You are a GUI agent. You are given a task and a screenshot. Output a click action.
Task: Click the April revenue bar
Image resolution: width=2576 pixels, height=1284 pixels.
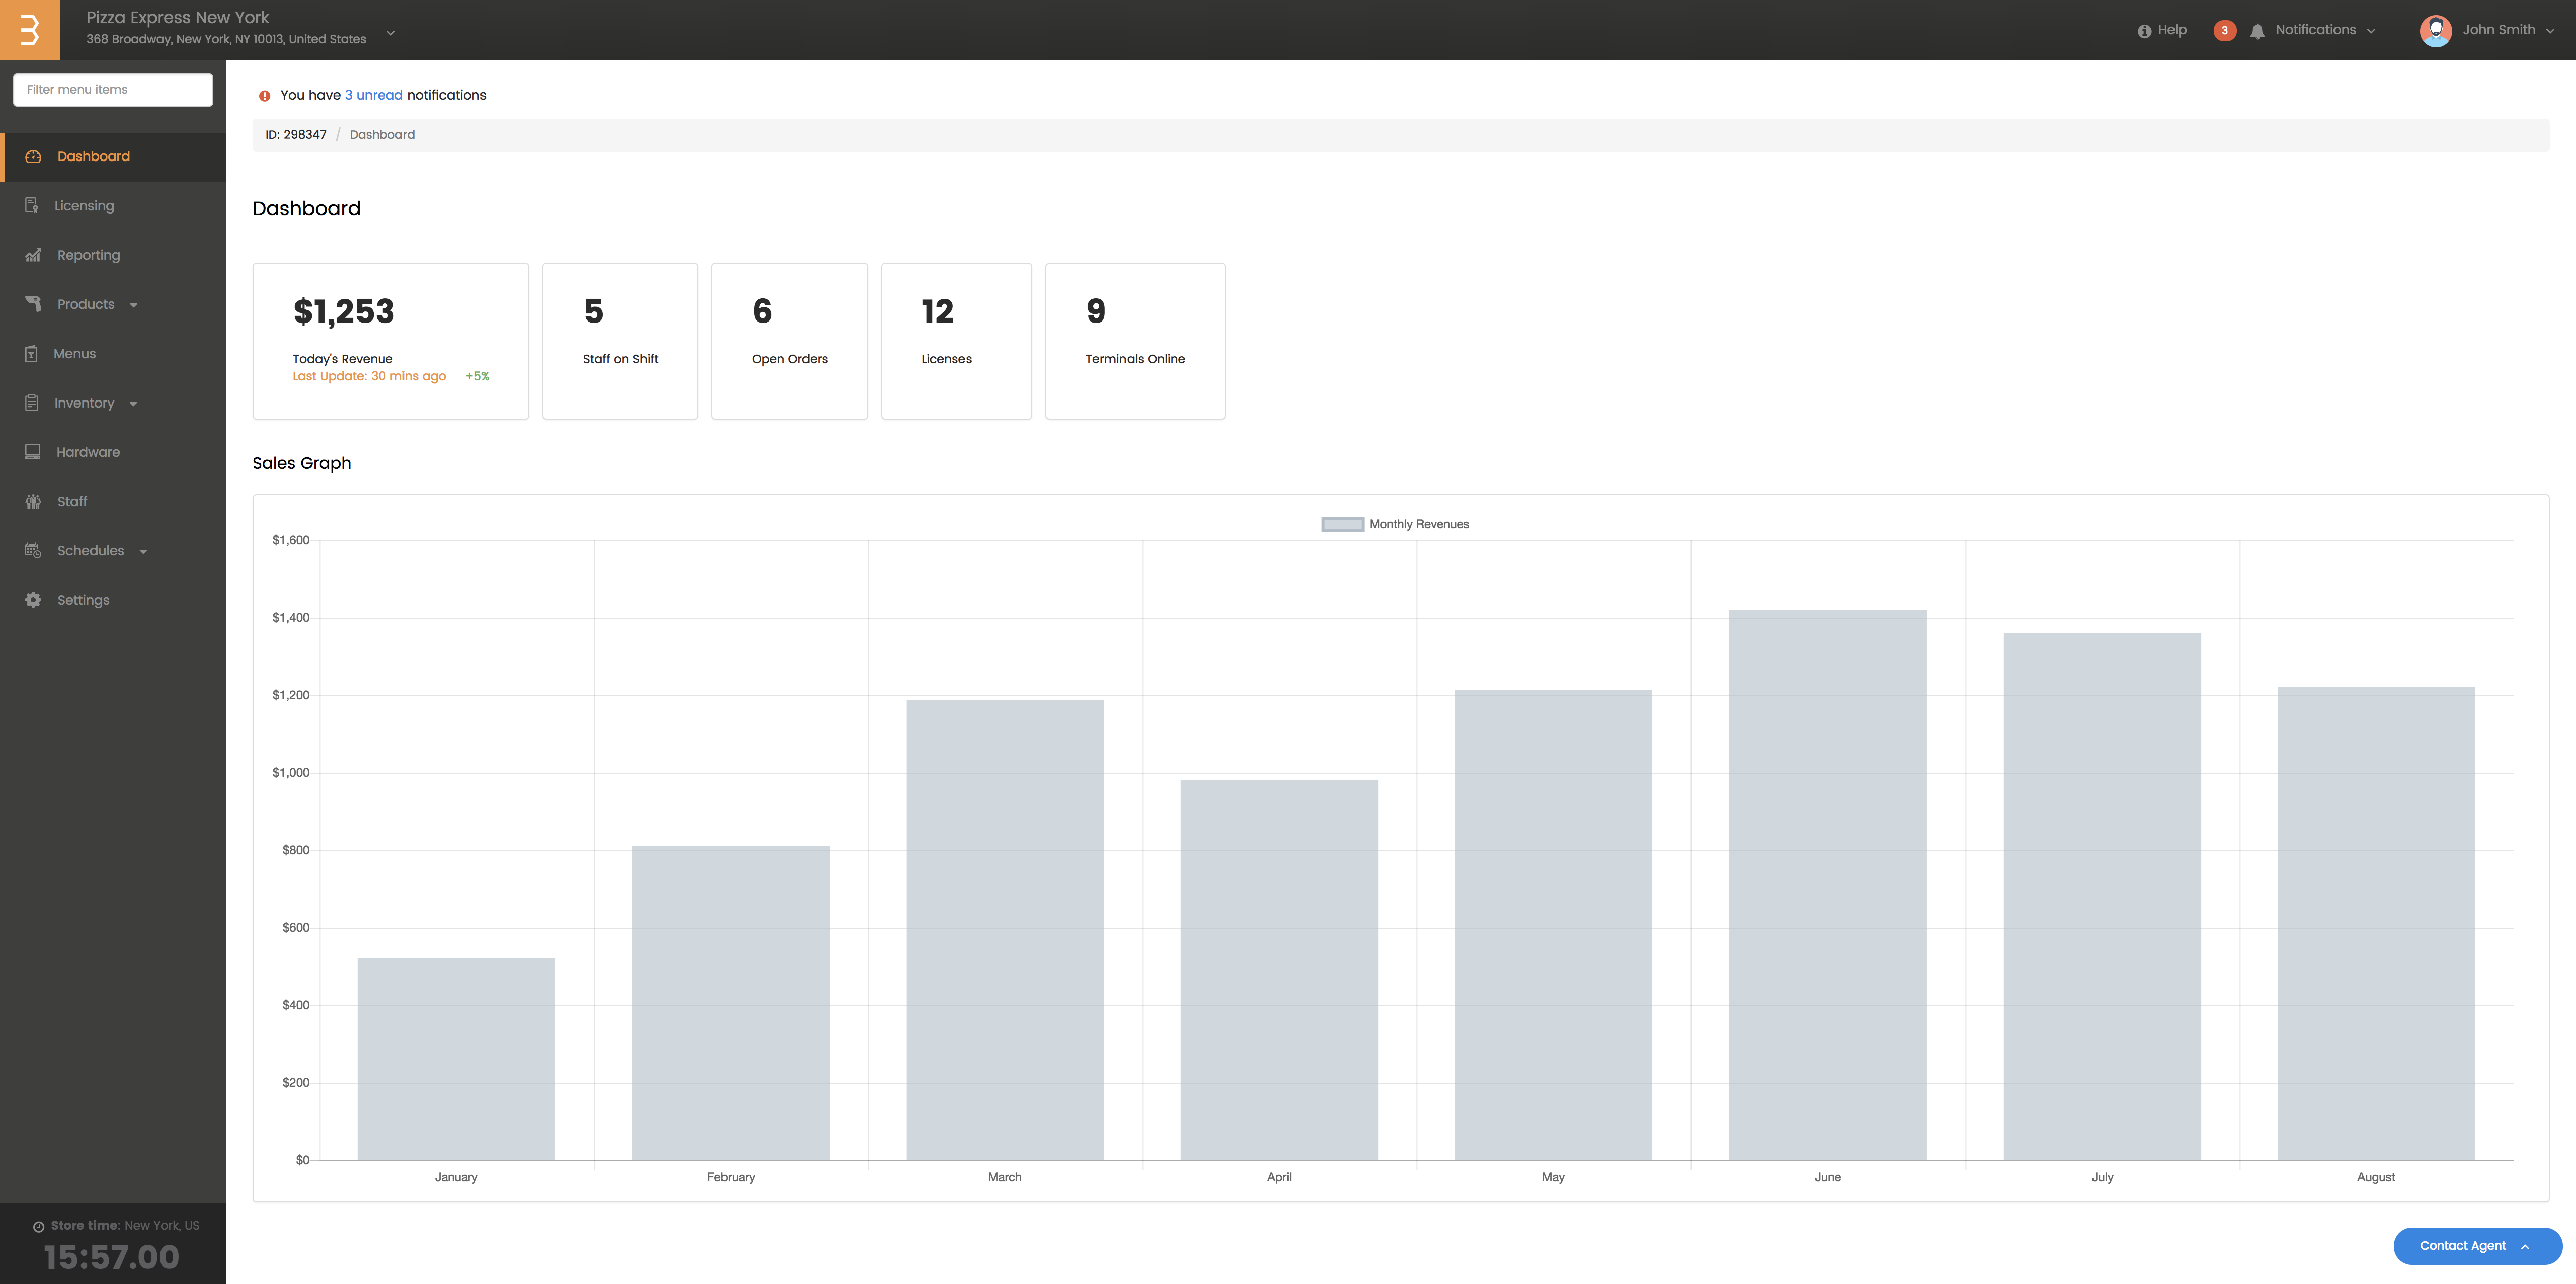(x=1279, y=970)
